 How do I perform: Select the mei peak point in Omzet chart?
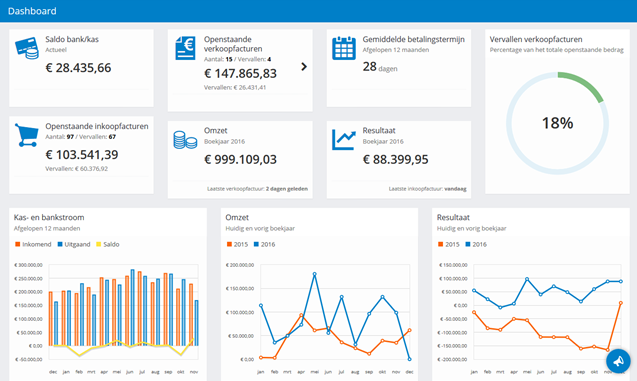[314, 274]
